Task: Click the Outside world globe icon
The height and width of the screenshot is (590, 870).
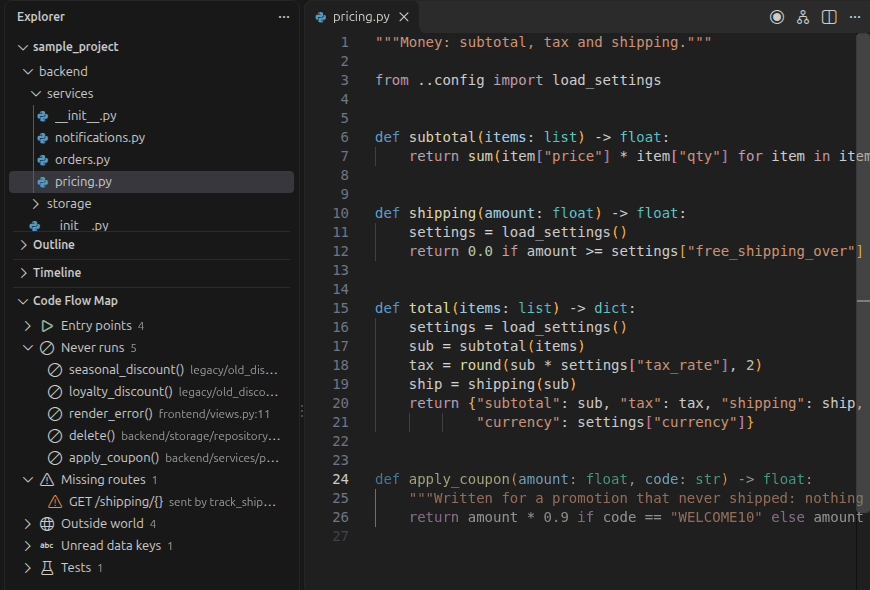Action: 47,524
